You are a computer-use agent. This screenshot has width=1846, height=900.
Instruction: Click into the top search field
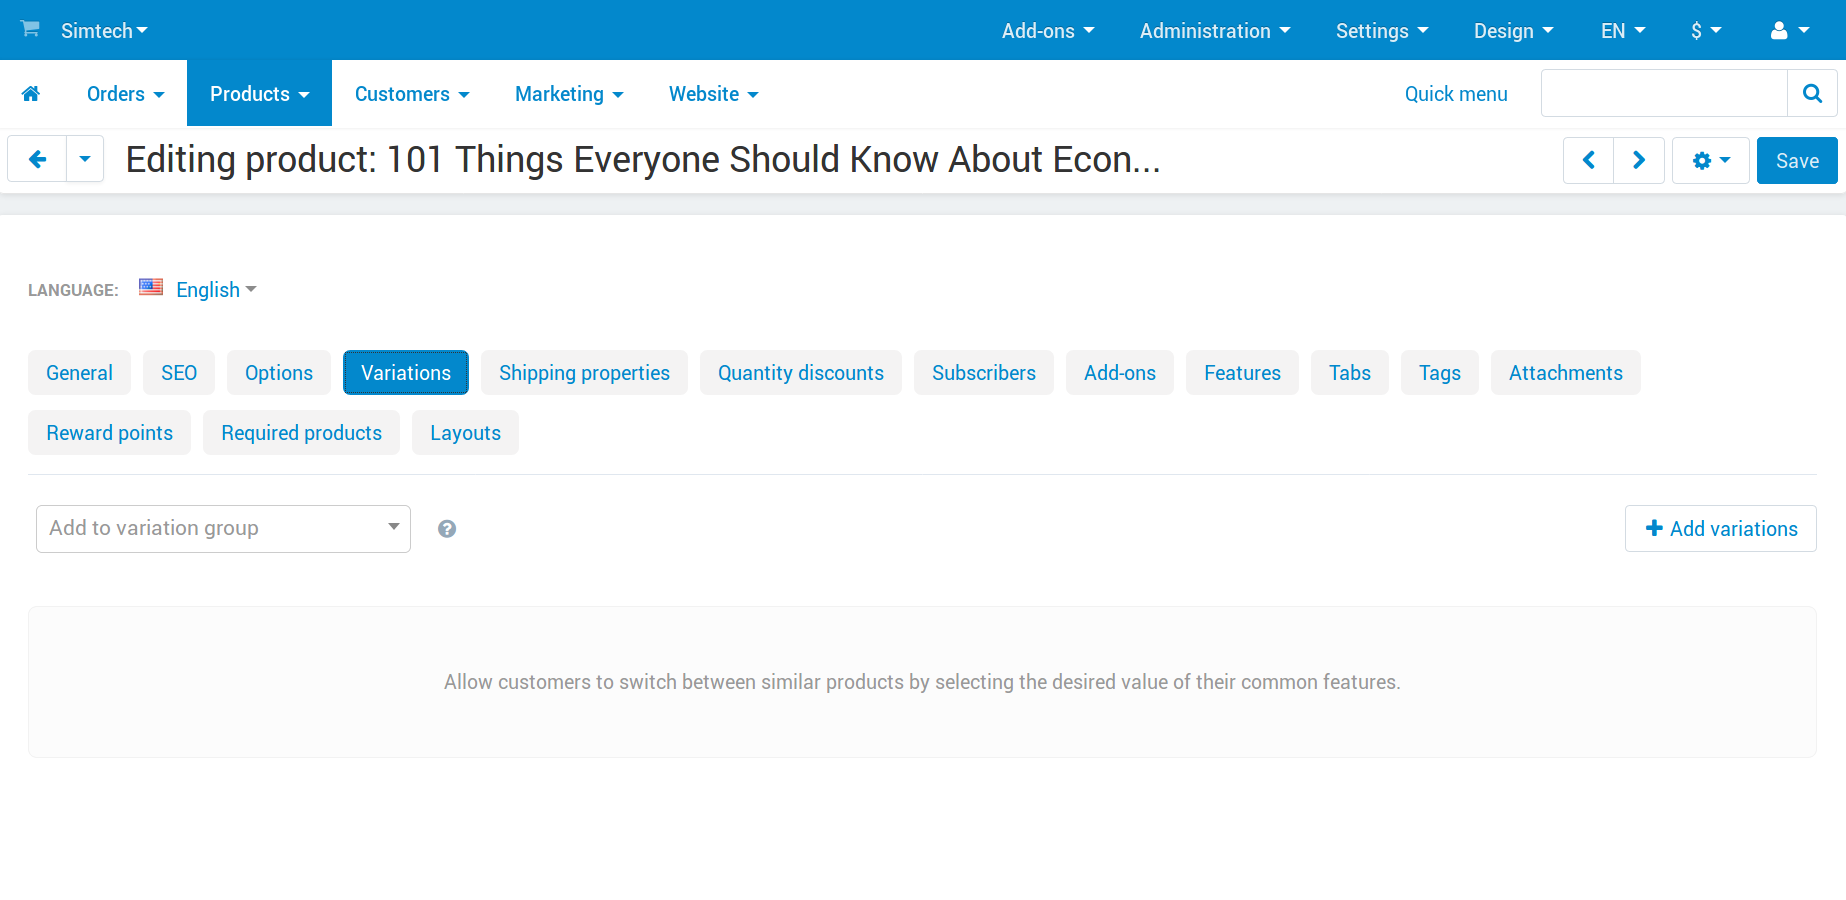(x=1664, y=93)
